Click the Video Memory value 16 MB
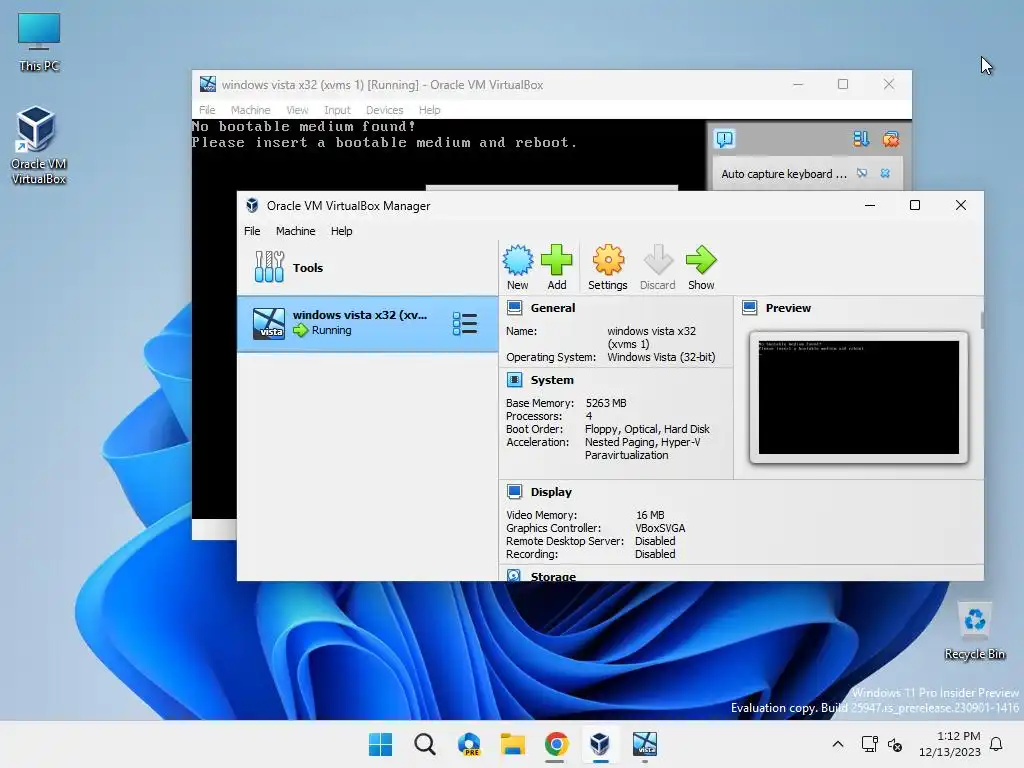This screenshot has height=768, width=1024. 650,515
